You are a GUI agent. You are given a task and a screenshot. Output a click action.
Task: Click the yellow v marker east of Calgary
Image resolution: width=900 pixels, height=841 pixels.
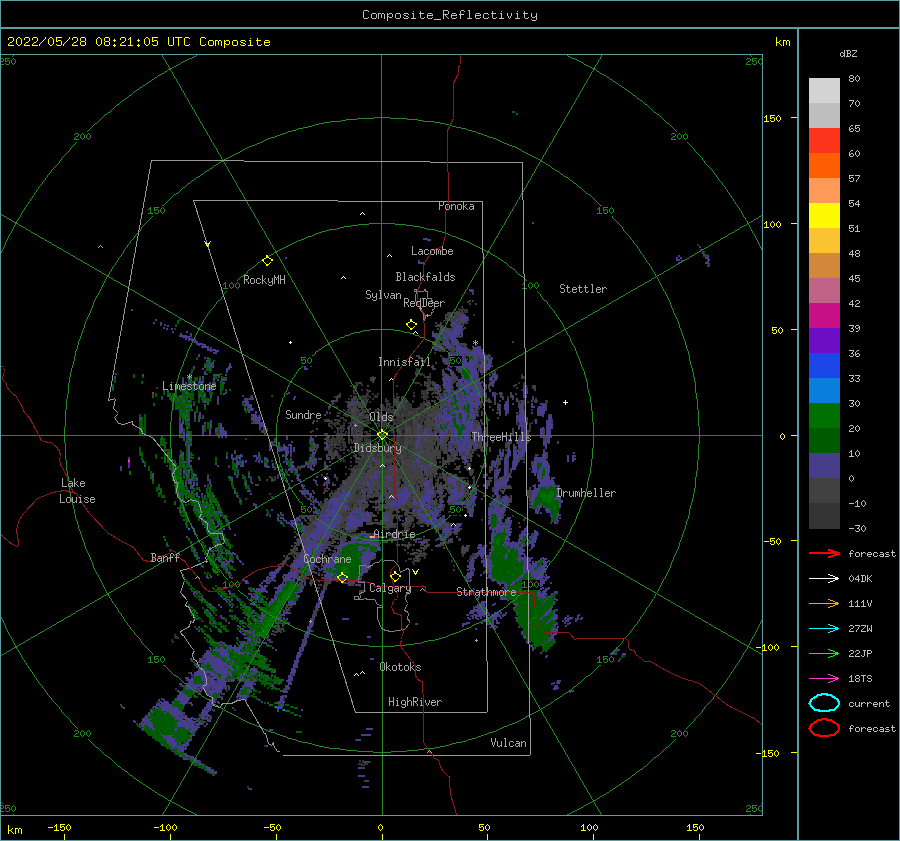[415, 572]
